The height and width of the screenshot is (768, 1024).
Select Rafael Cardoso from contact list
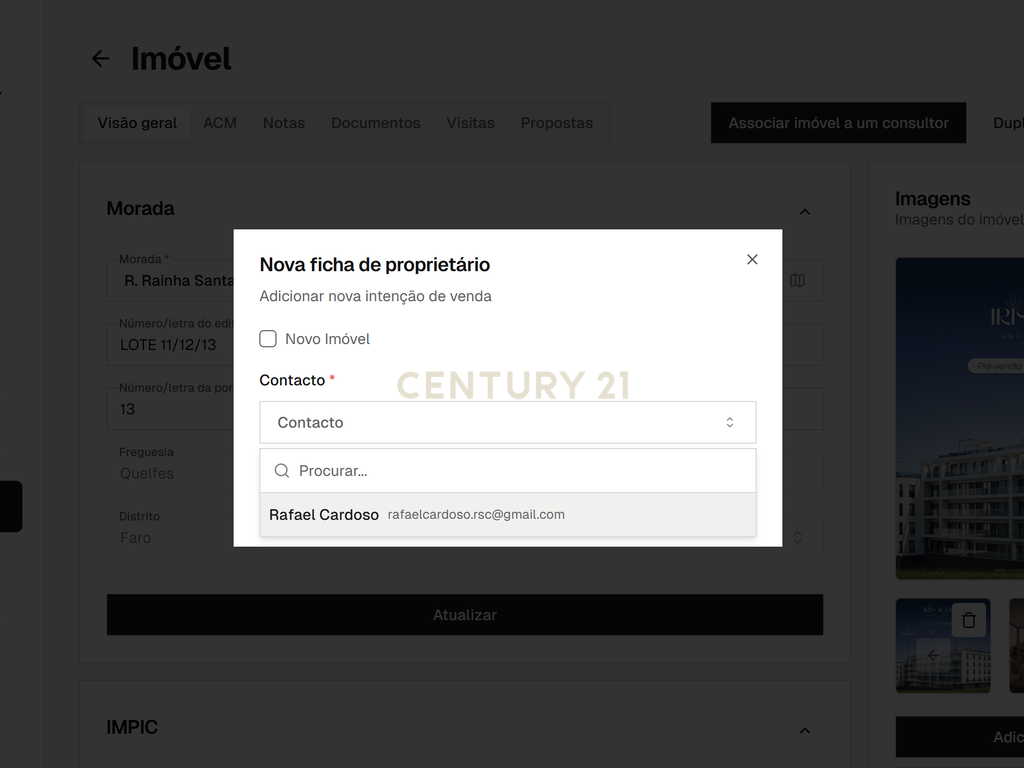click(x=507, y=515)
